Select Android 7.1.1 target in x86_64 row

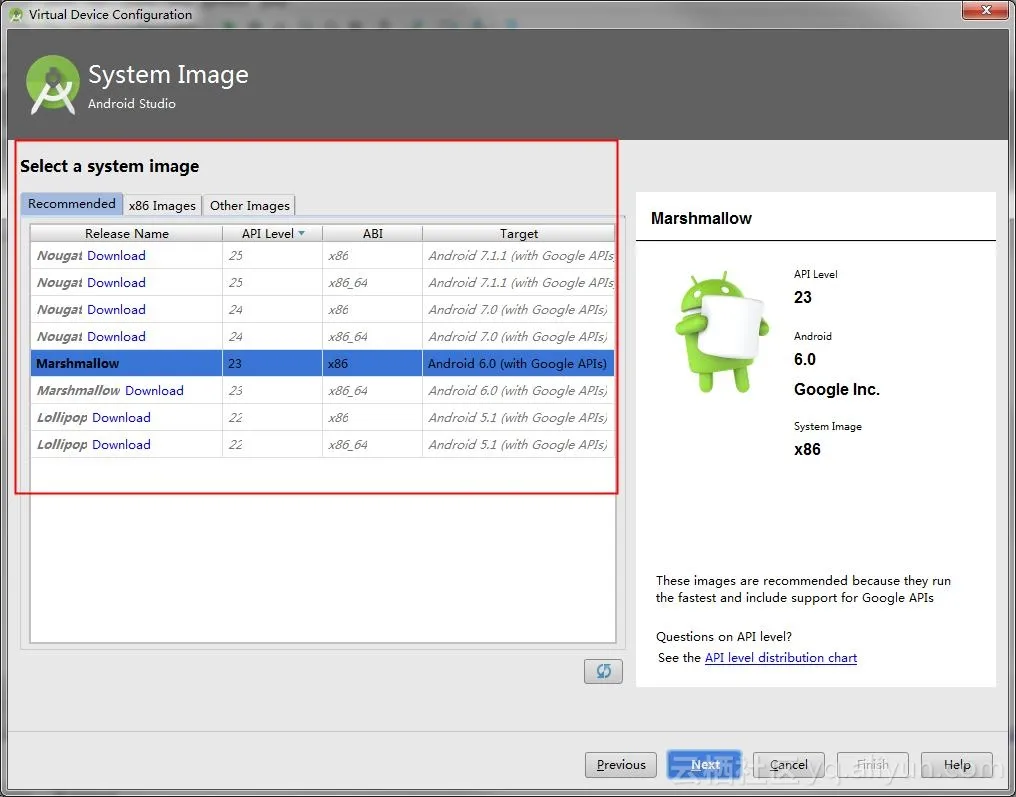click(520, 283)
